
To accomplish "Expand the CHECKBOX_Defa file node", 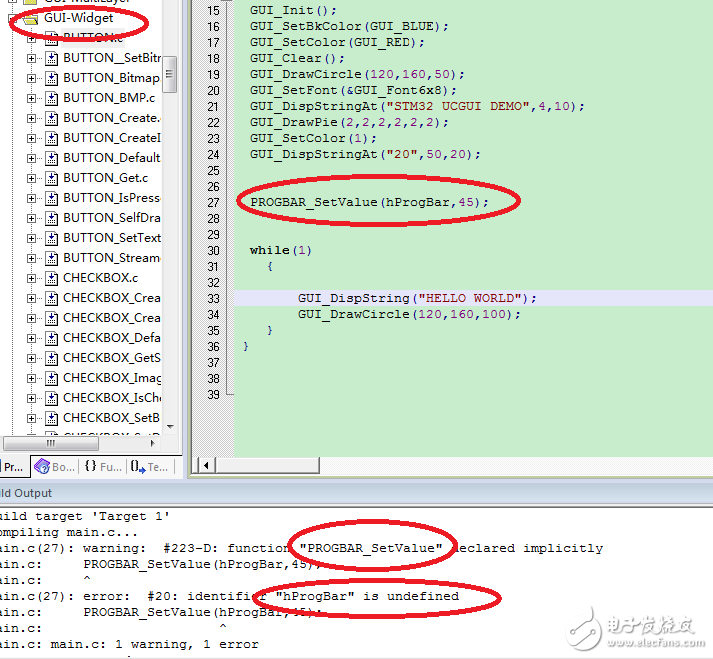I will tap(31, 338).
